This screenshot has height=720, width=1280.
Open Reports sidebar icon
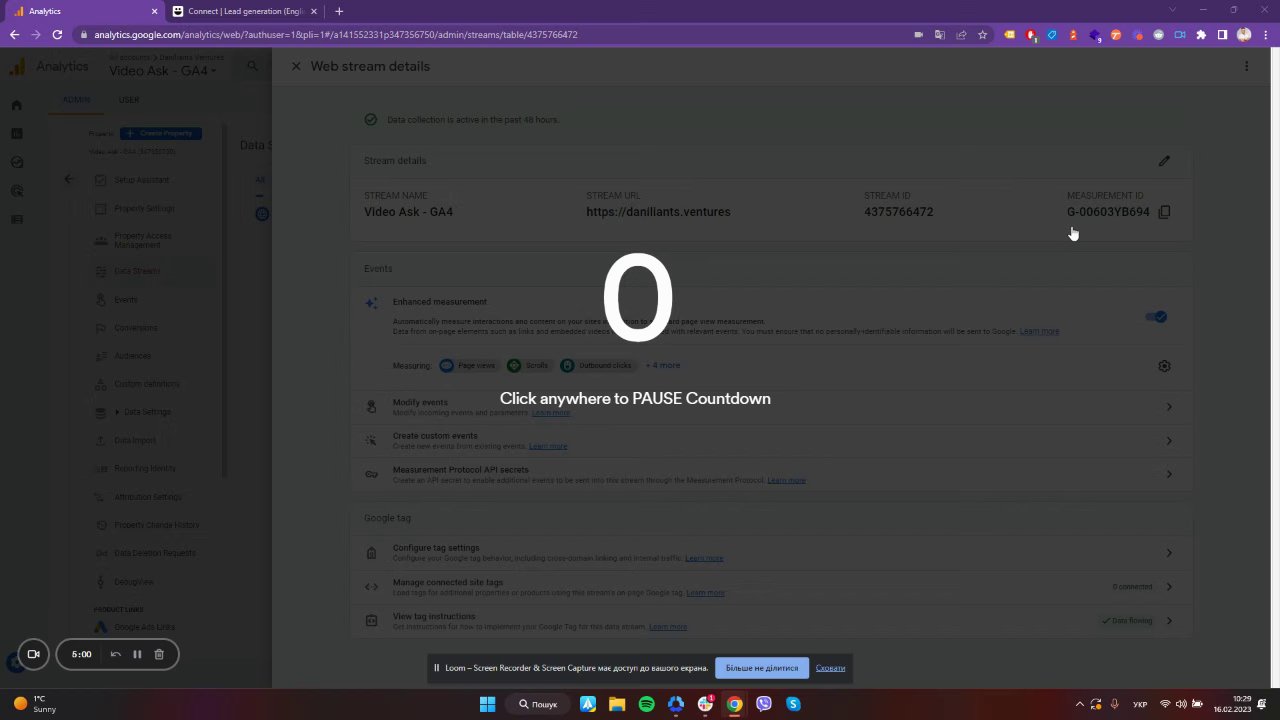click(16, 133)
